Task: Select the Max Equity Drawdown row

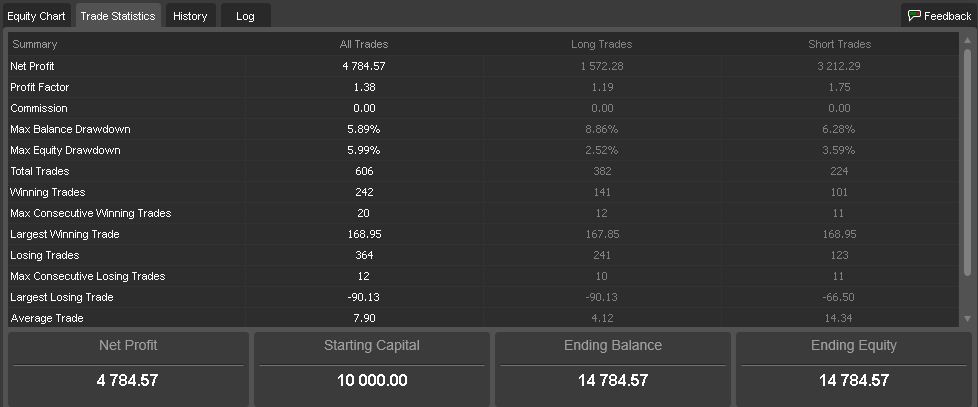Action: pyautogui.click(x=483, y=150)
